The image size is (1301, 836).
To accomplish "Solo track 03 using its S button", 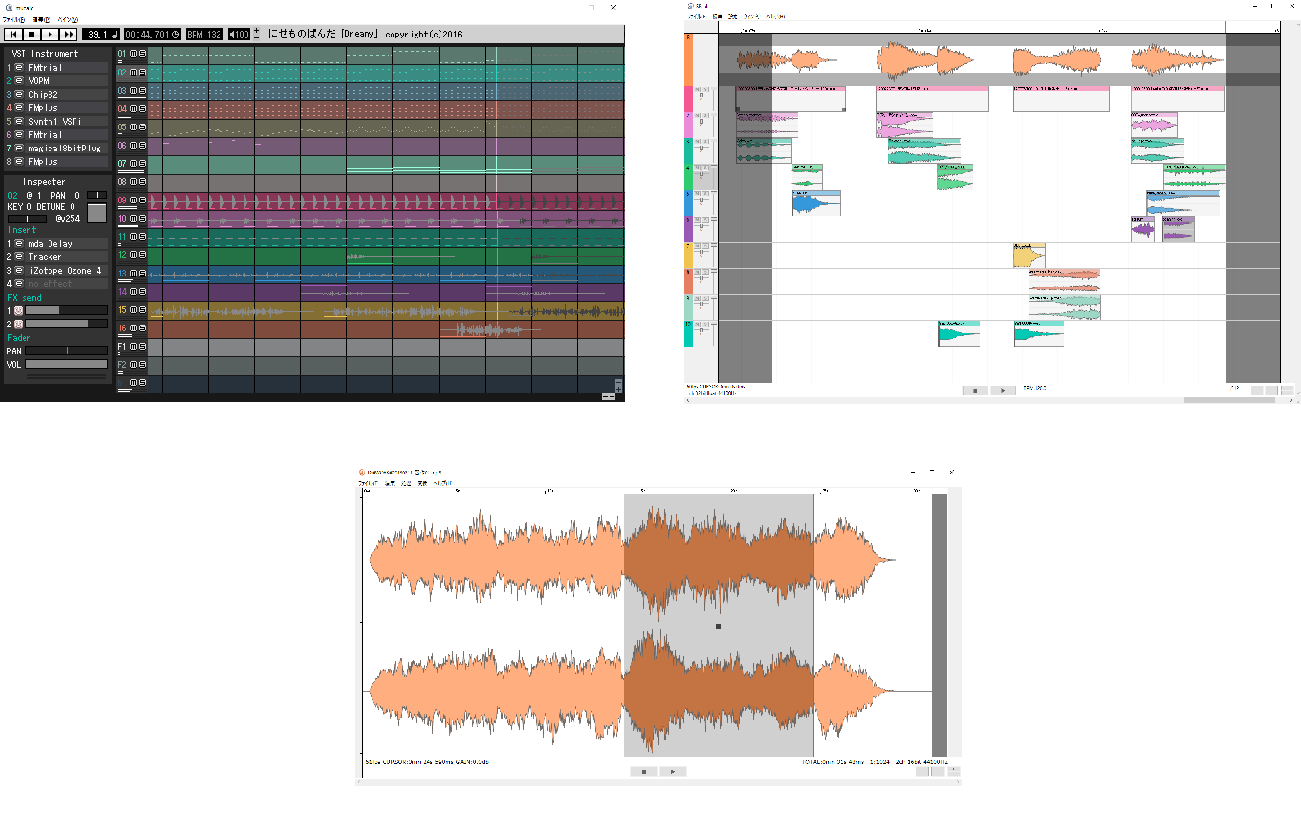I will (x=143, y=90).
